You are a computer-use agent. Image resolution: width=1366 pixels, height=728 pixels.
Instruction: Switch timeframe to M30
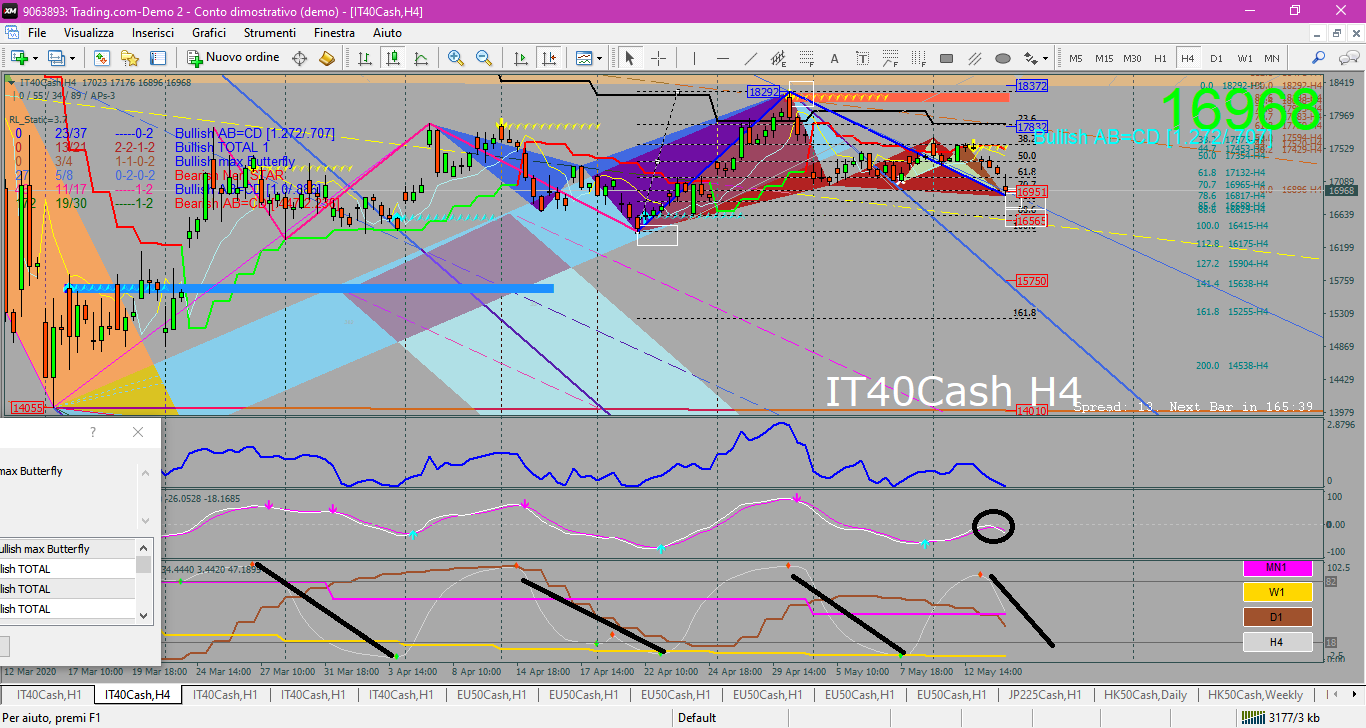(x=1132, y=58)
